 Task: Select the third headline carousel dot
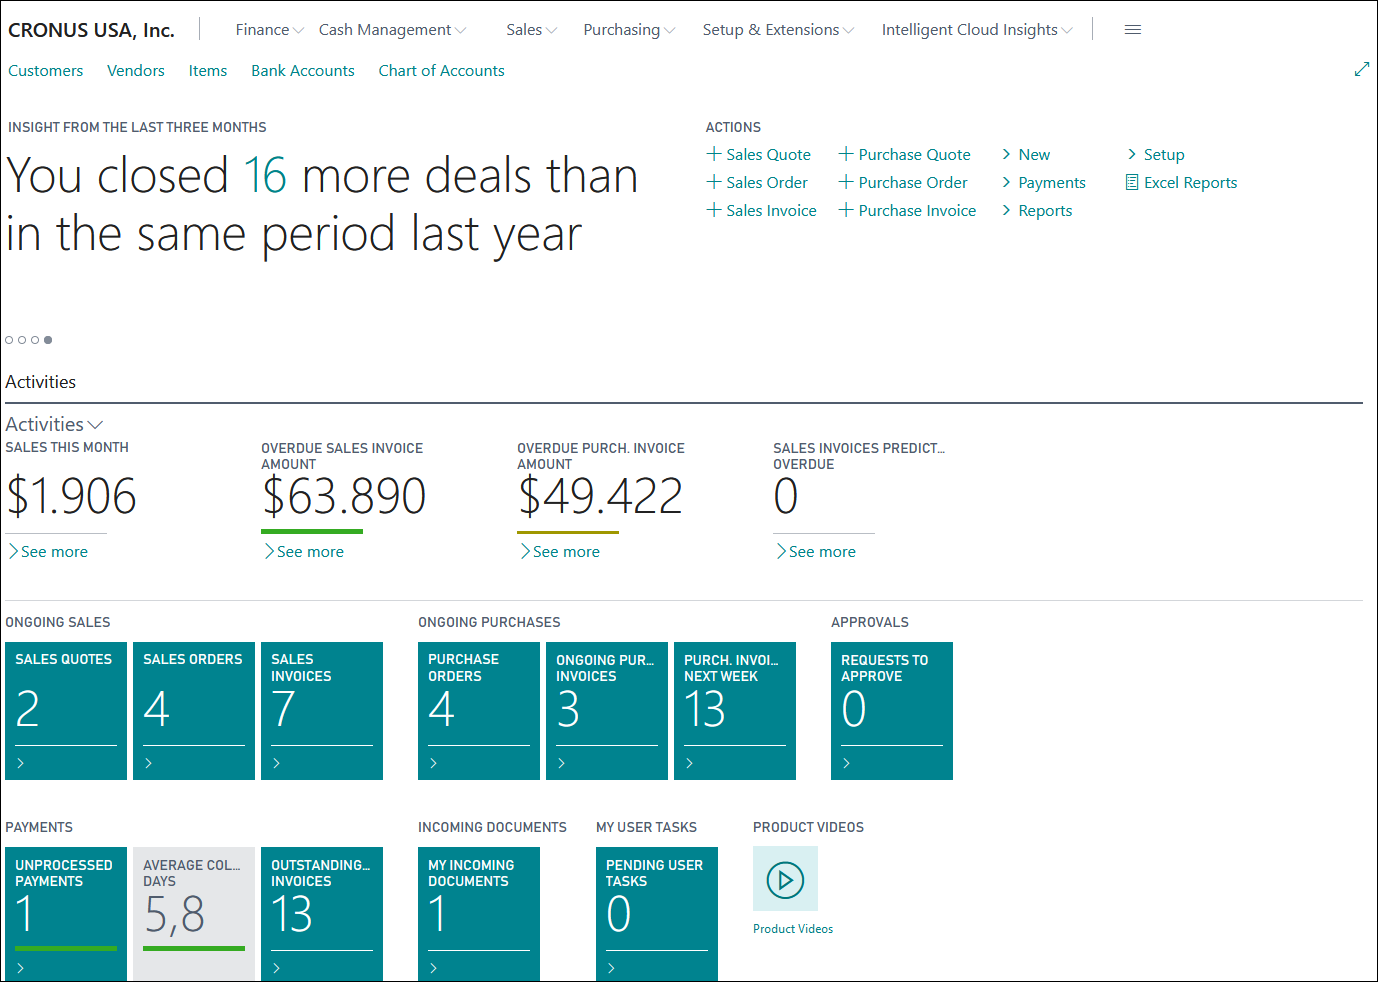click(x=35, y=340)
